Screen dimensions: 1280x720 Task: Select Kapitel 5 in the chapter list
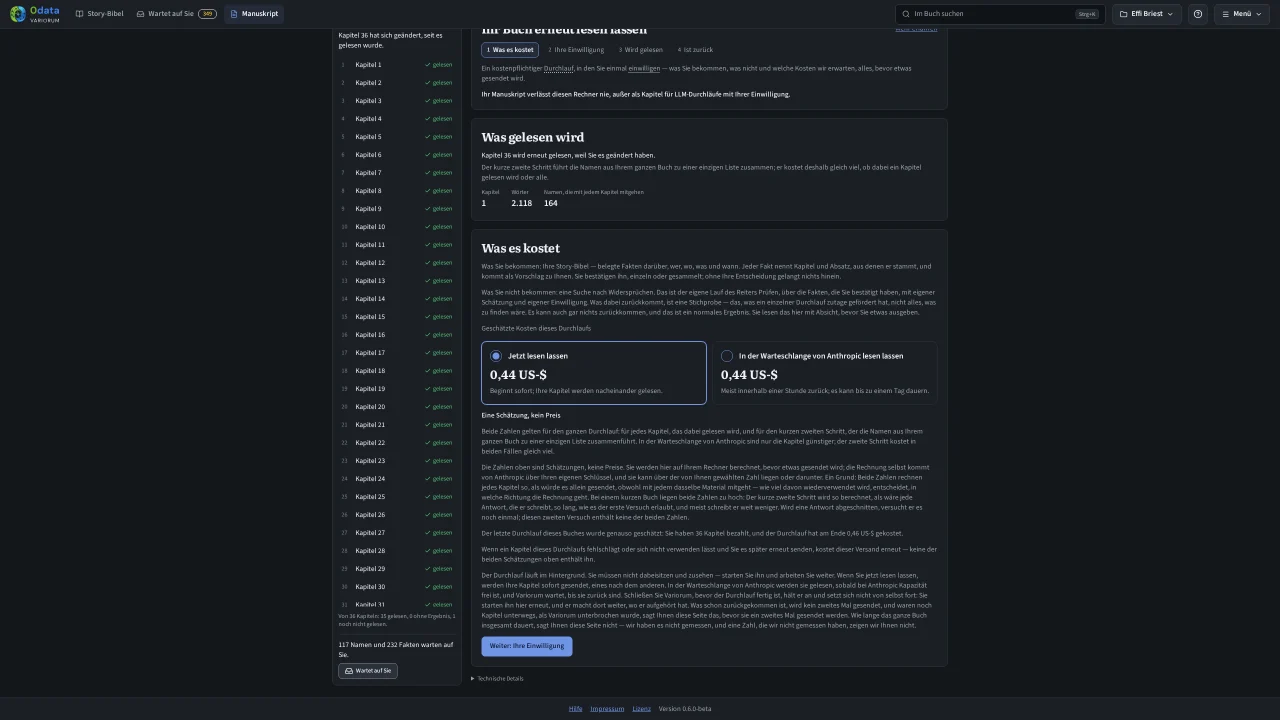point(397,137)
